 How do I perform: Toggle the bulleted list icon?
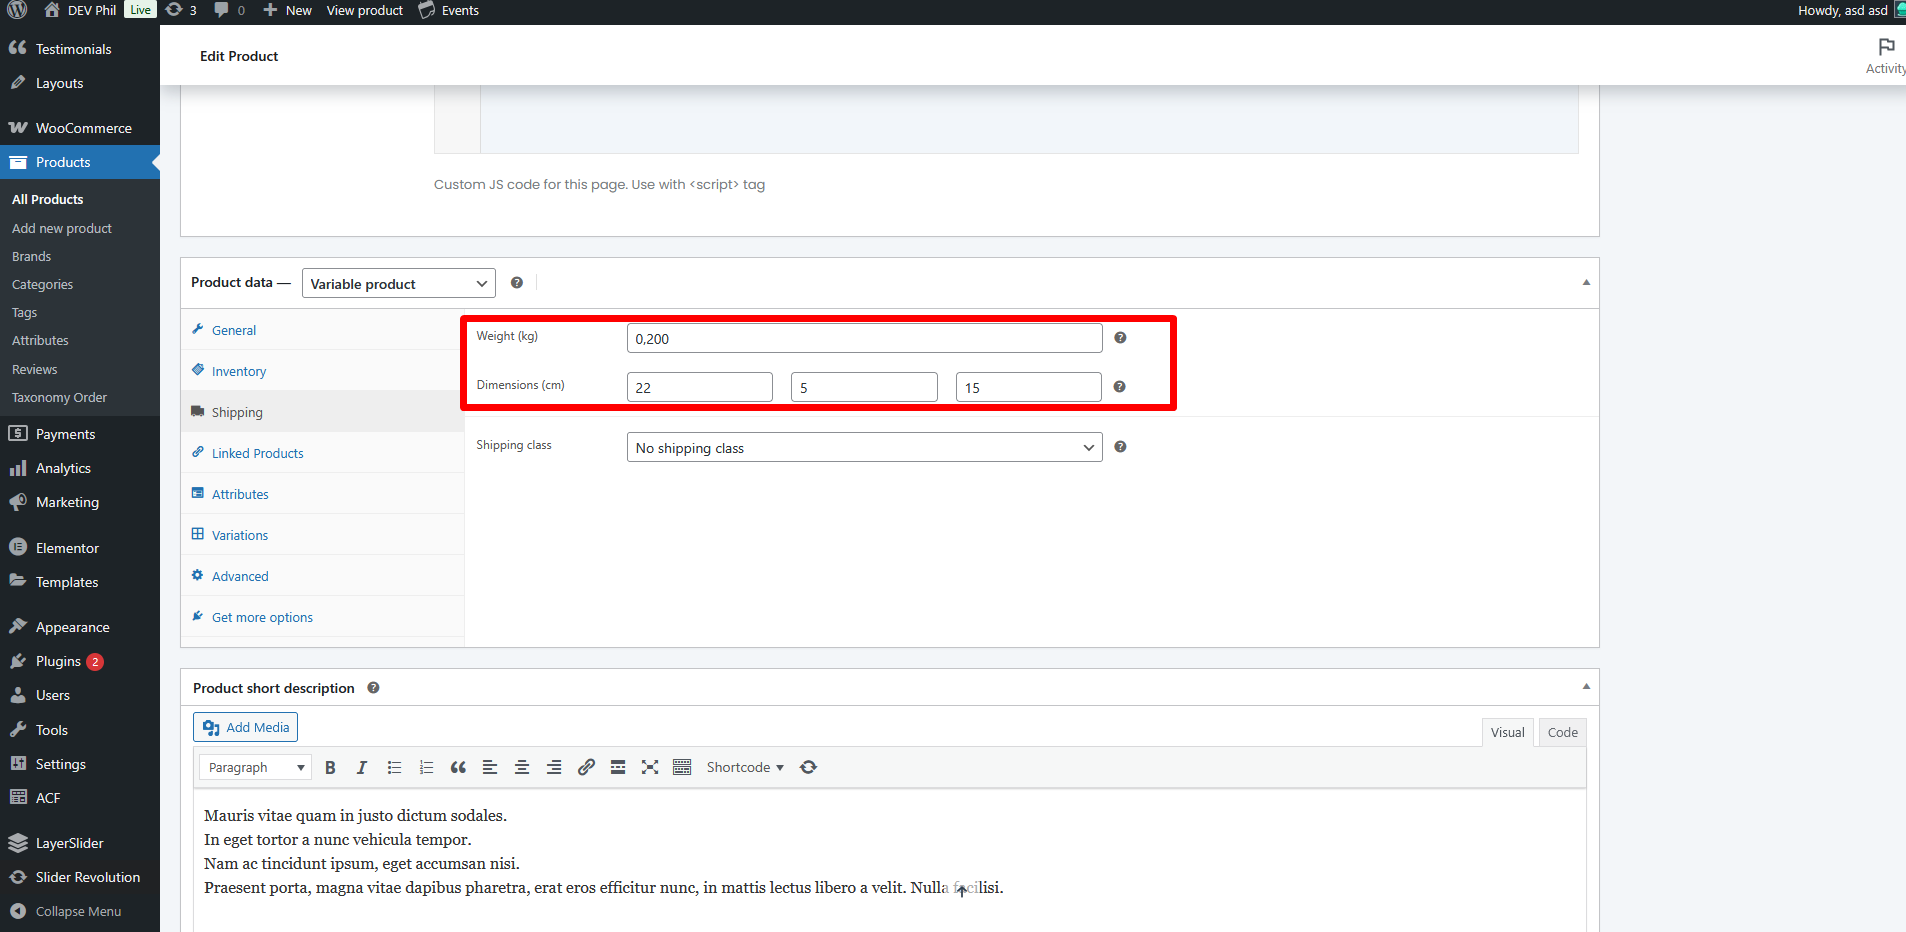pyautogui.click(x=394, y=768)
